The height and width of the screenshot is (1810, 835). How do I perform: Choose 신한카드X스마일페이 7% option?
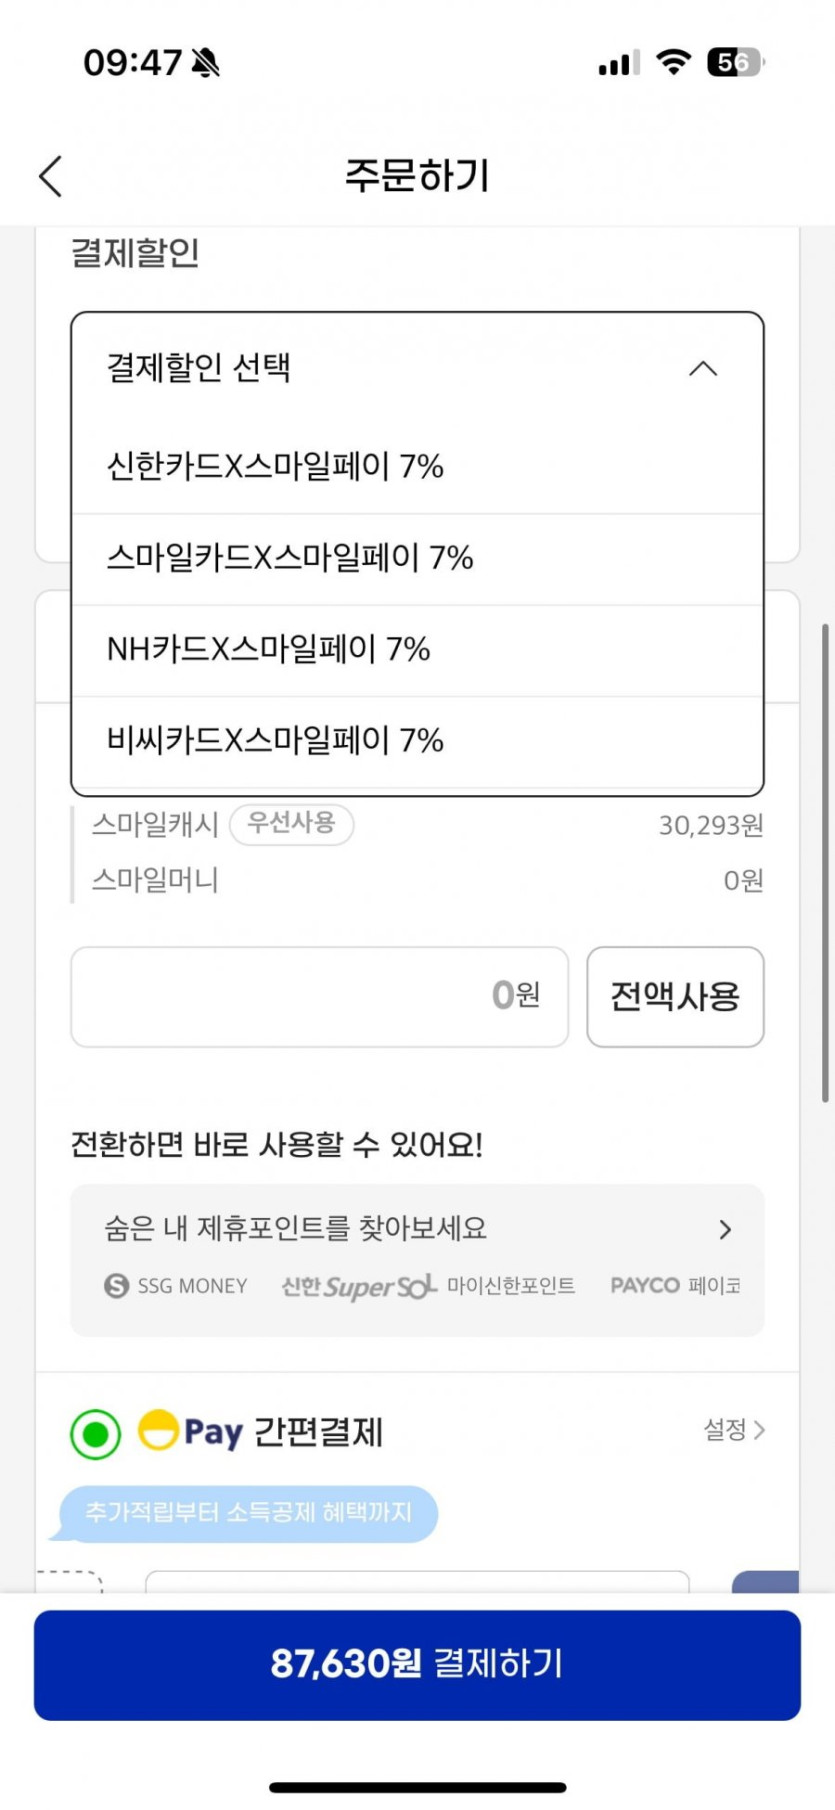275,467
